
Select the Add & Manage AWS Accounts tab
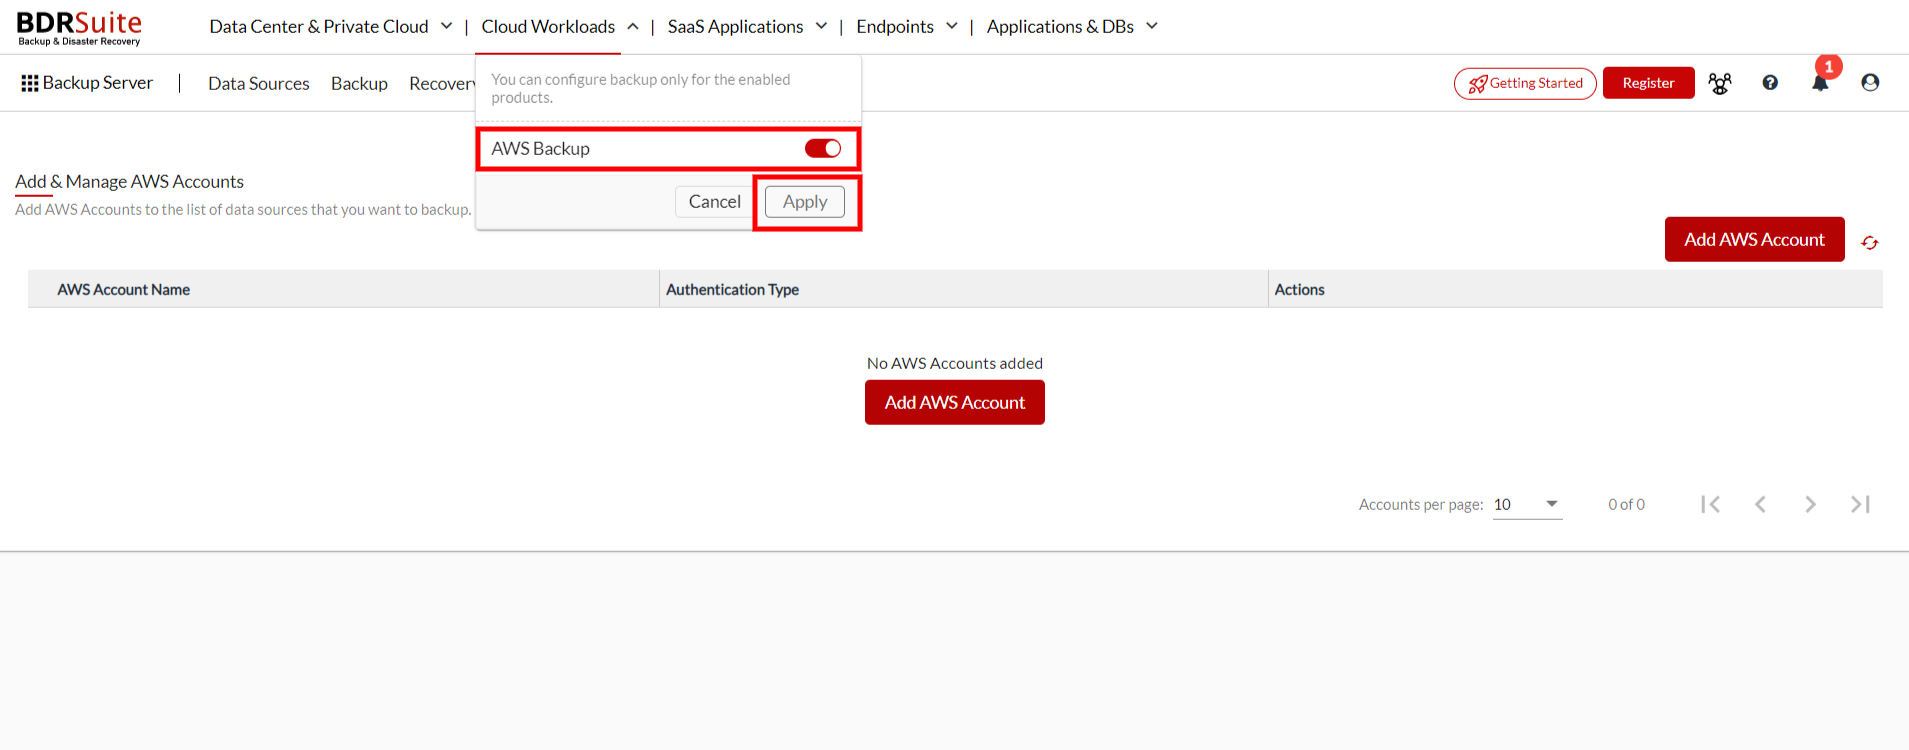[129, 181]
